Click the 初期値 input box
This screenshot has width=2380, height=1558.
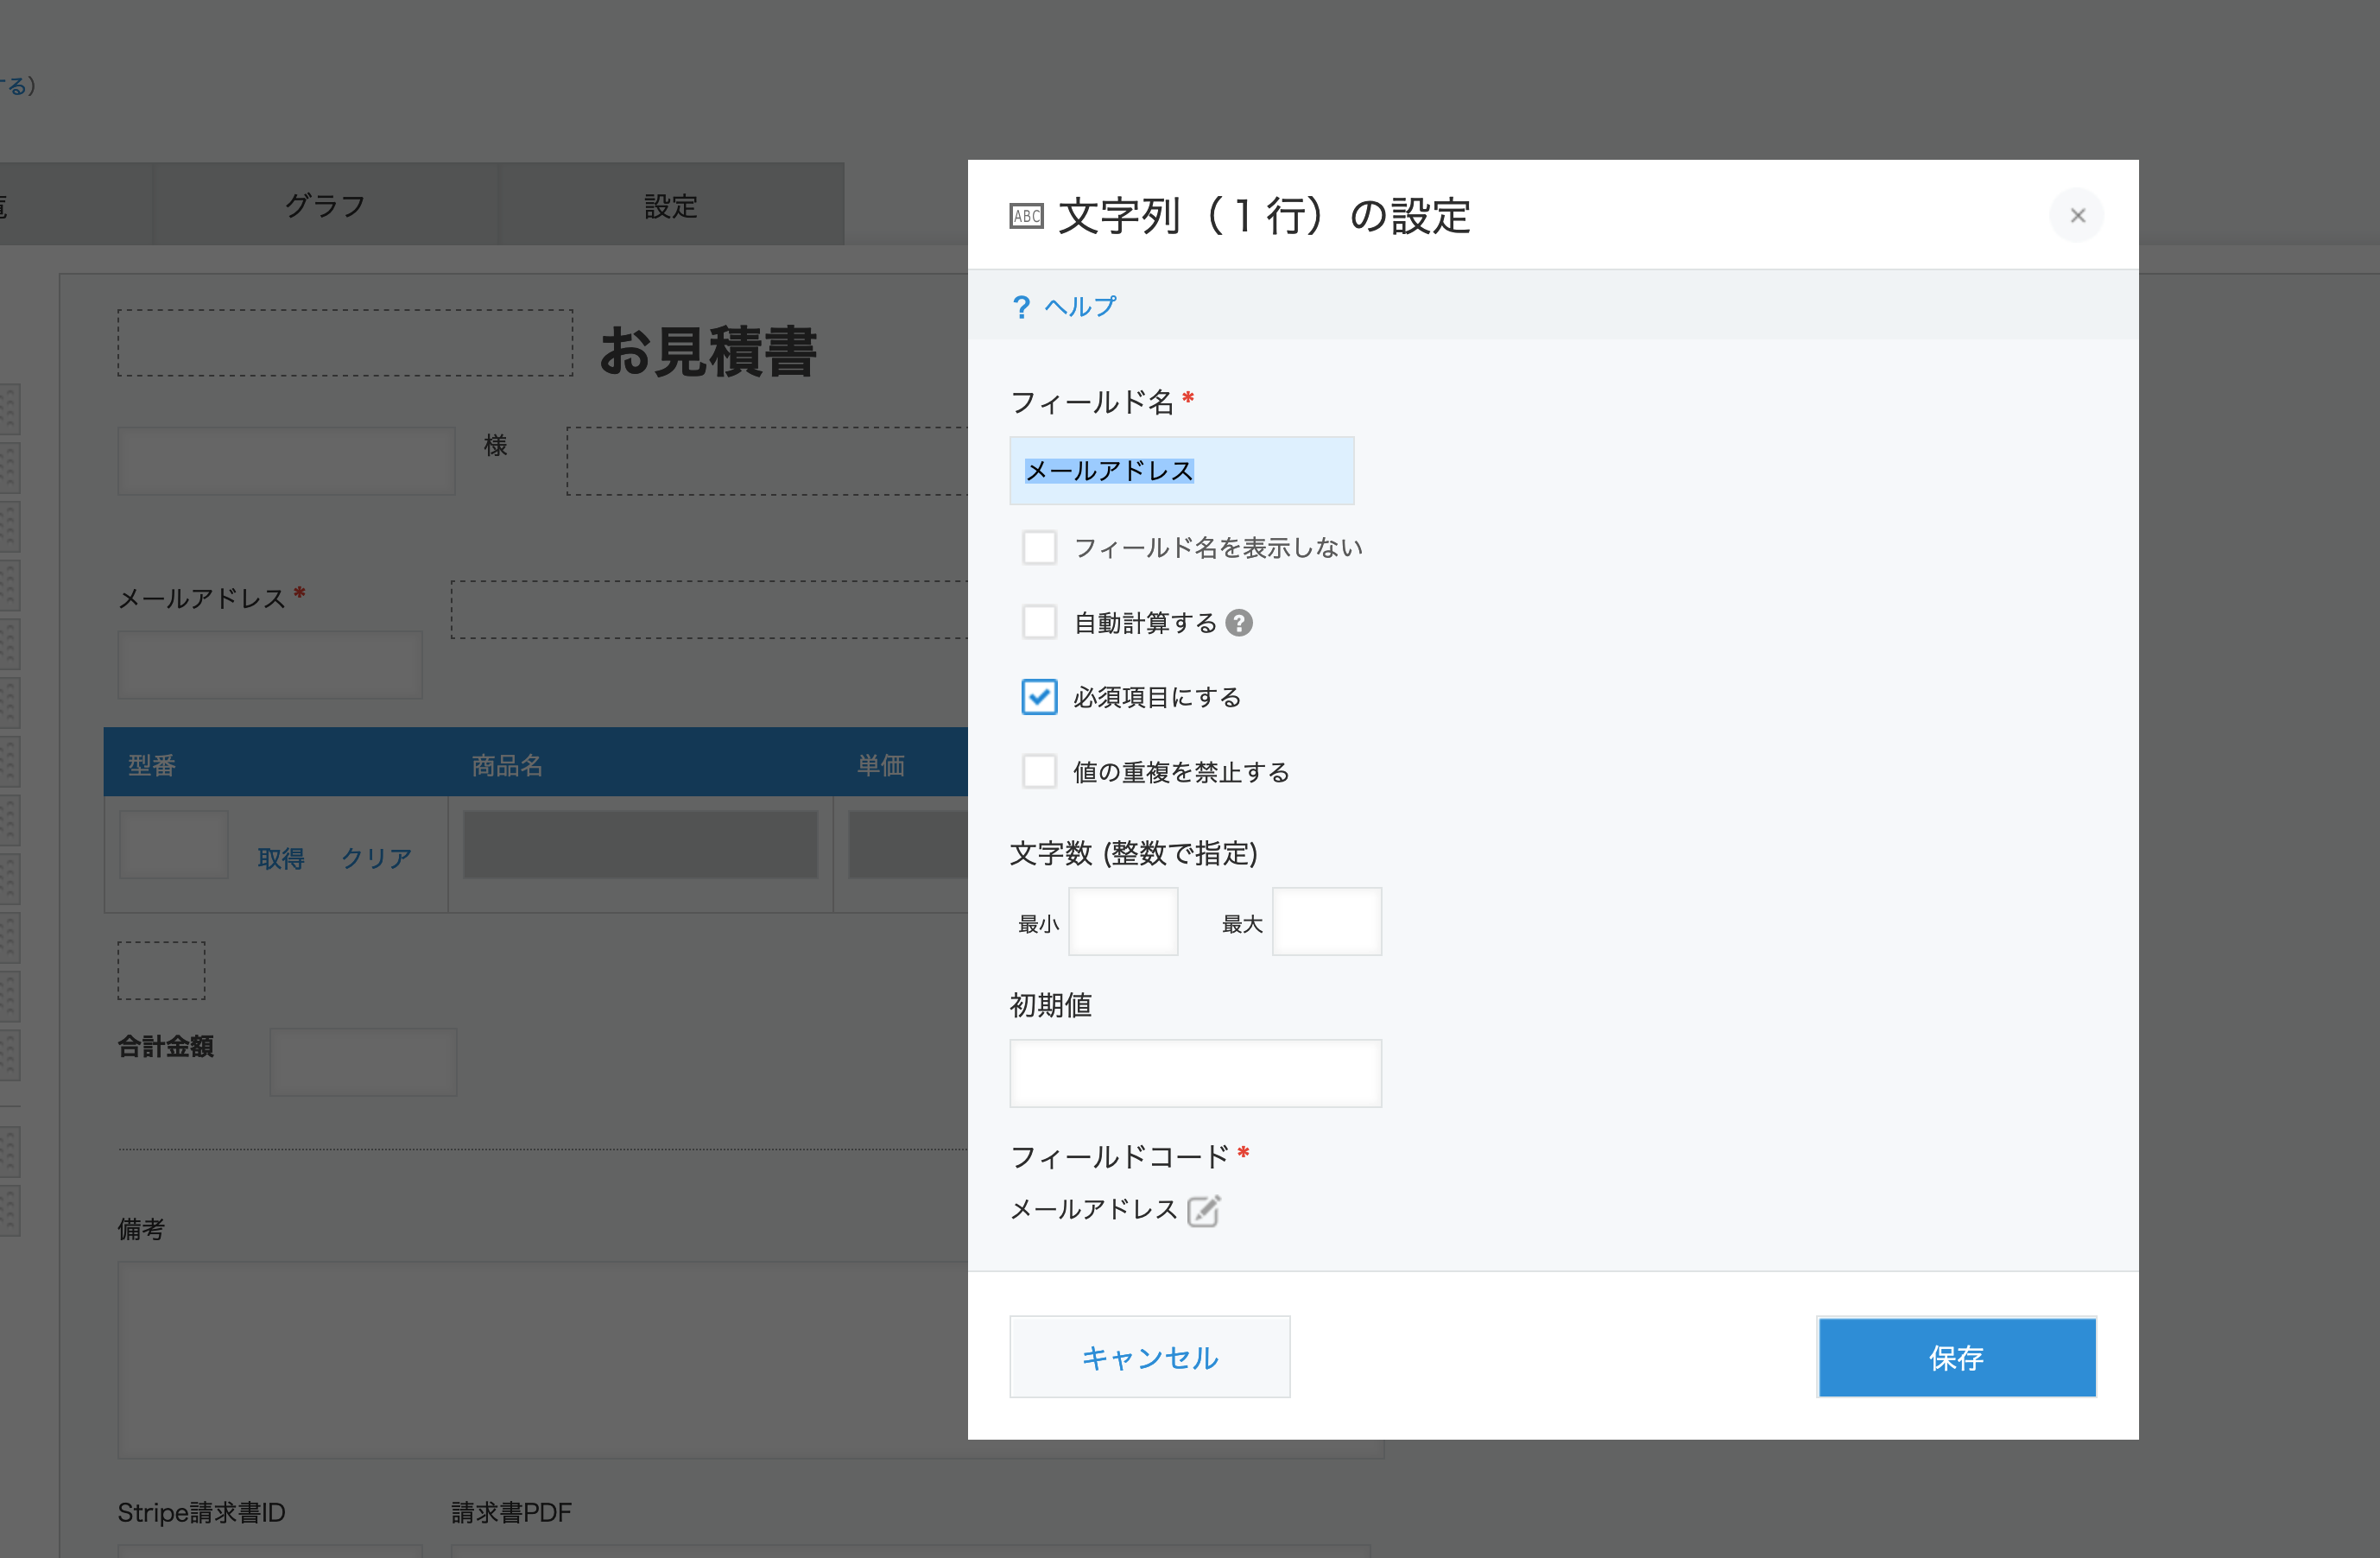tap(1195, 1074)
